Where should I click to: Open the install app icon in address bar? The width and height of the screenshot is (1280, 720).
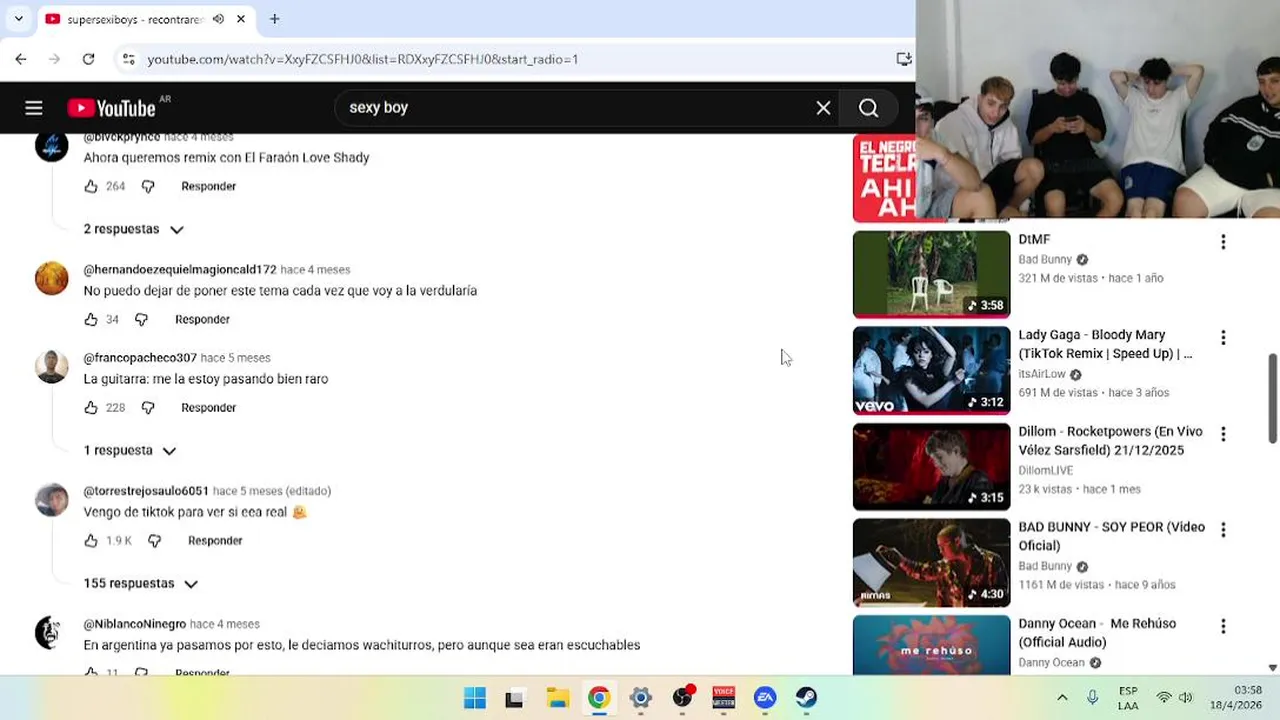pos(904,59)
